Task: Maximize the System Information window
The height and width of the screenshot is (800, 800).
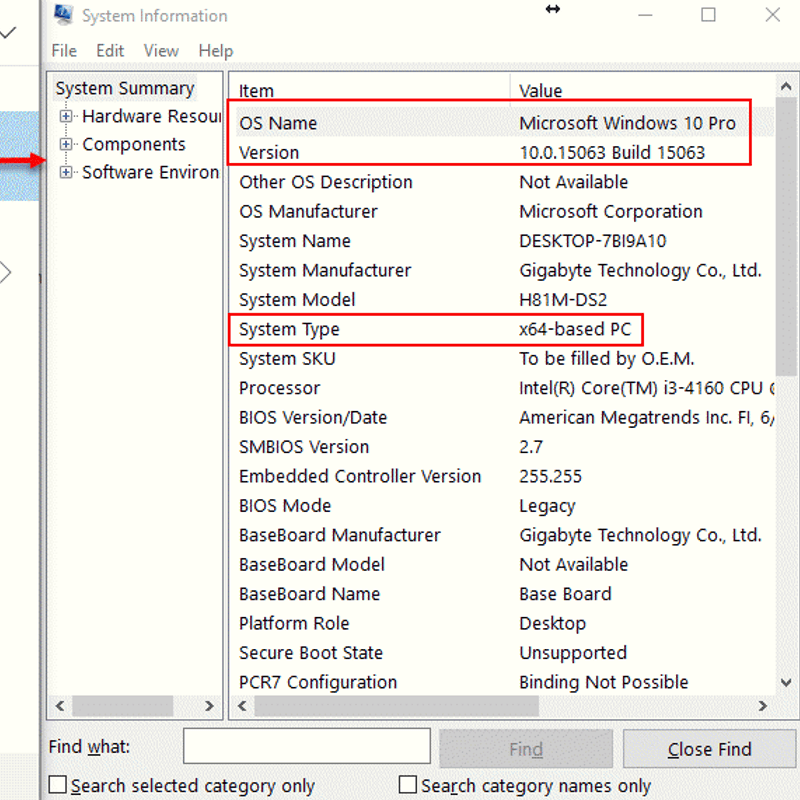Action: [708, 15]
